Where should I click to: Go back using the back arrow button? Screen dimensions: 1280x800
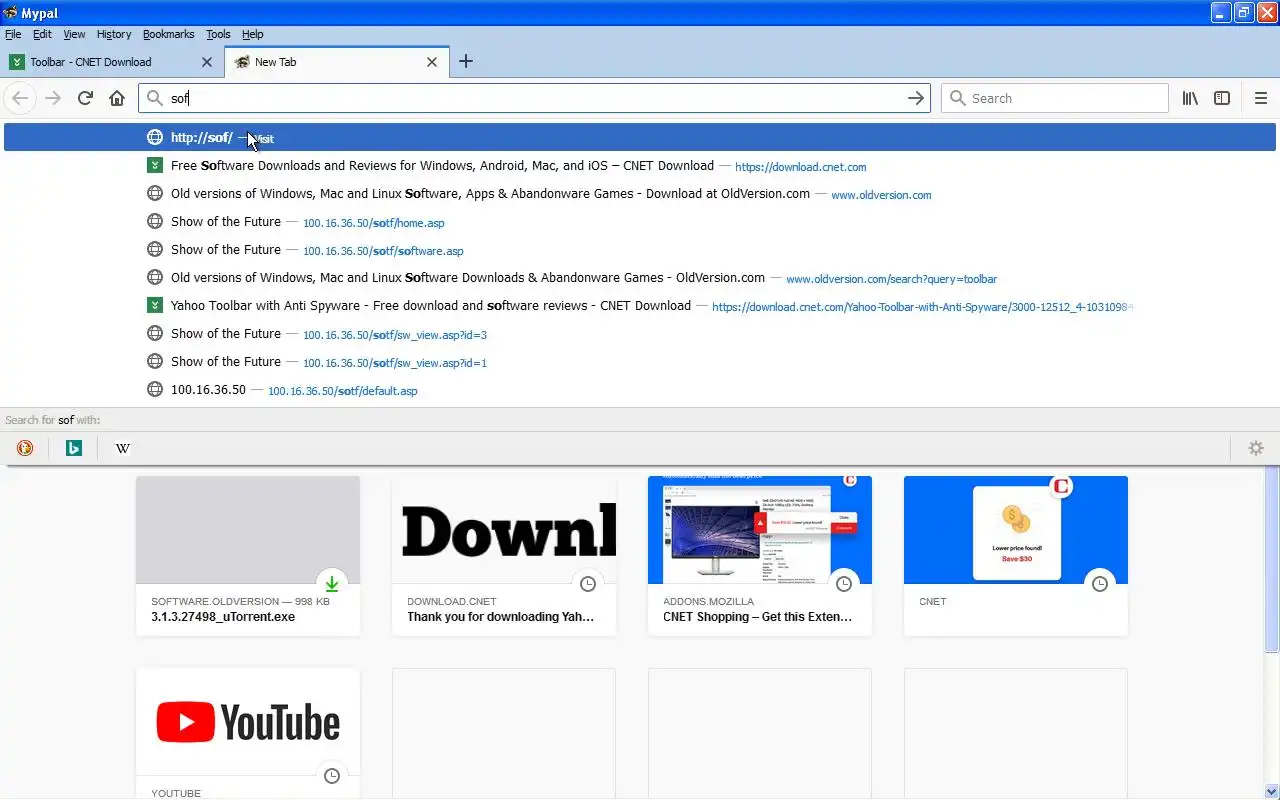pos(20,98)
